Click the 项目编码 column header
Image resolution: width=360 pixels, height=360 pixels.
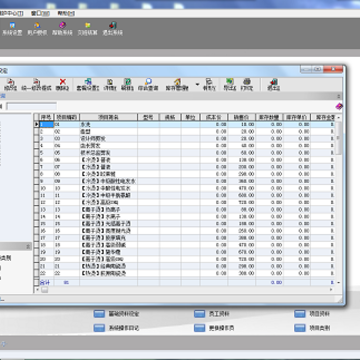pos(67,117)
